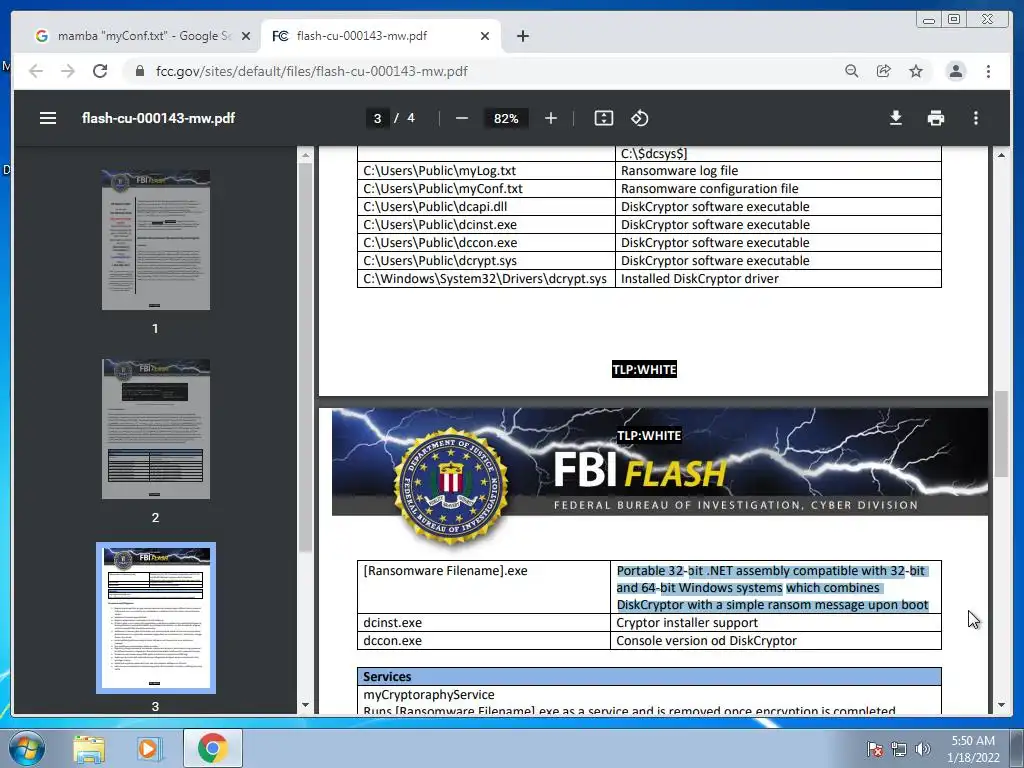Click C:\Users\Public\dcapi.dll cell
The image size is (1024, 768).
pos(486,206)
